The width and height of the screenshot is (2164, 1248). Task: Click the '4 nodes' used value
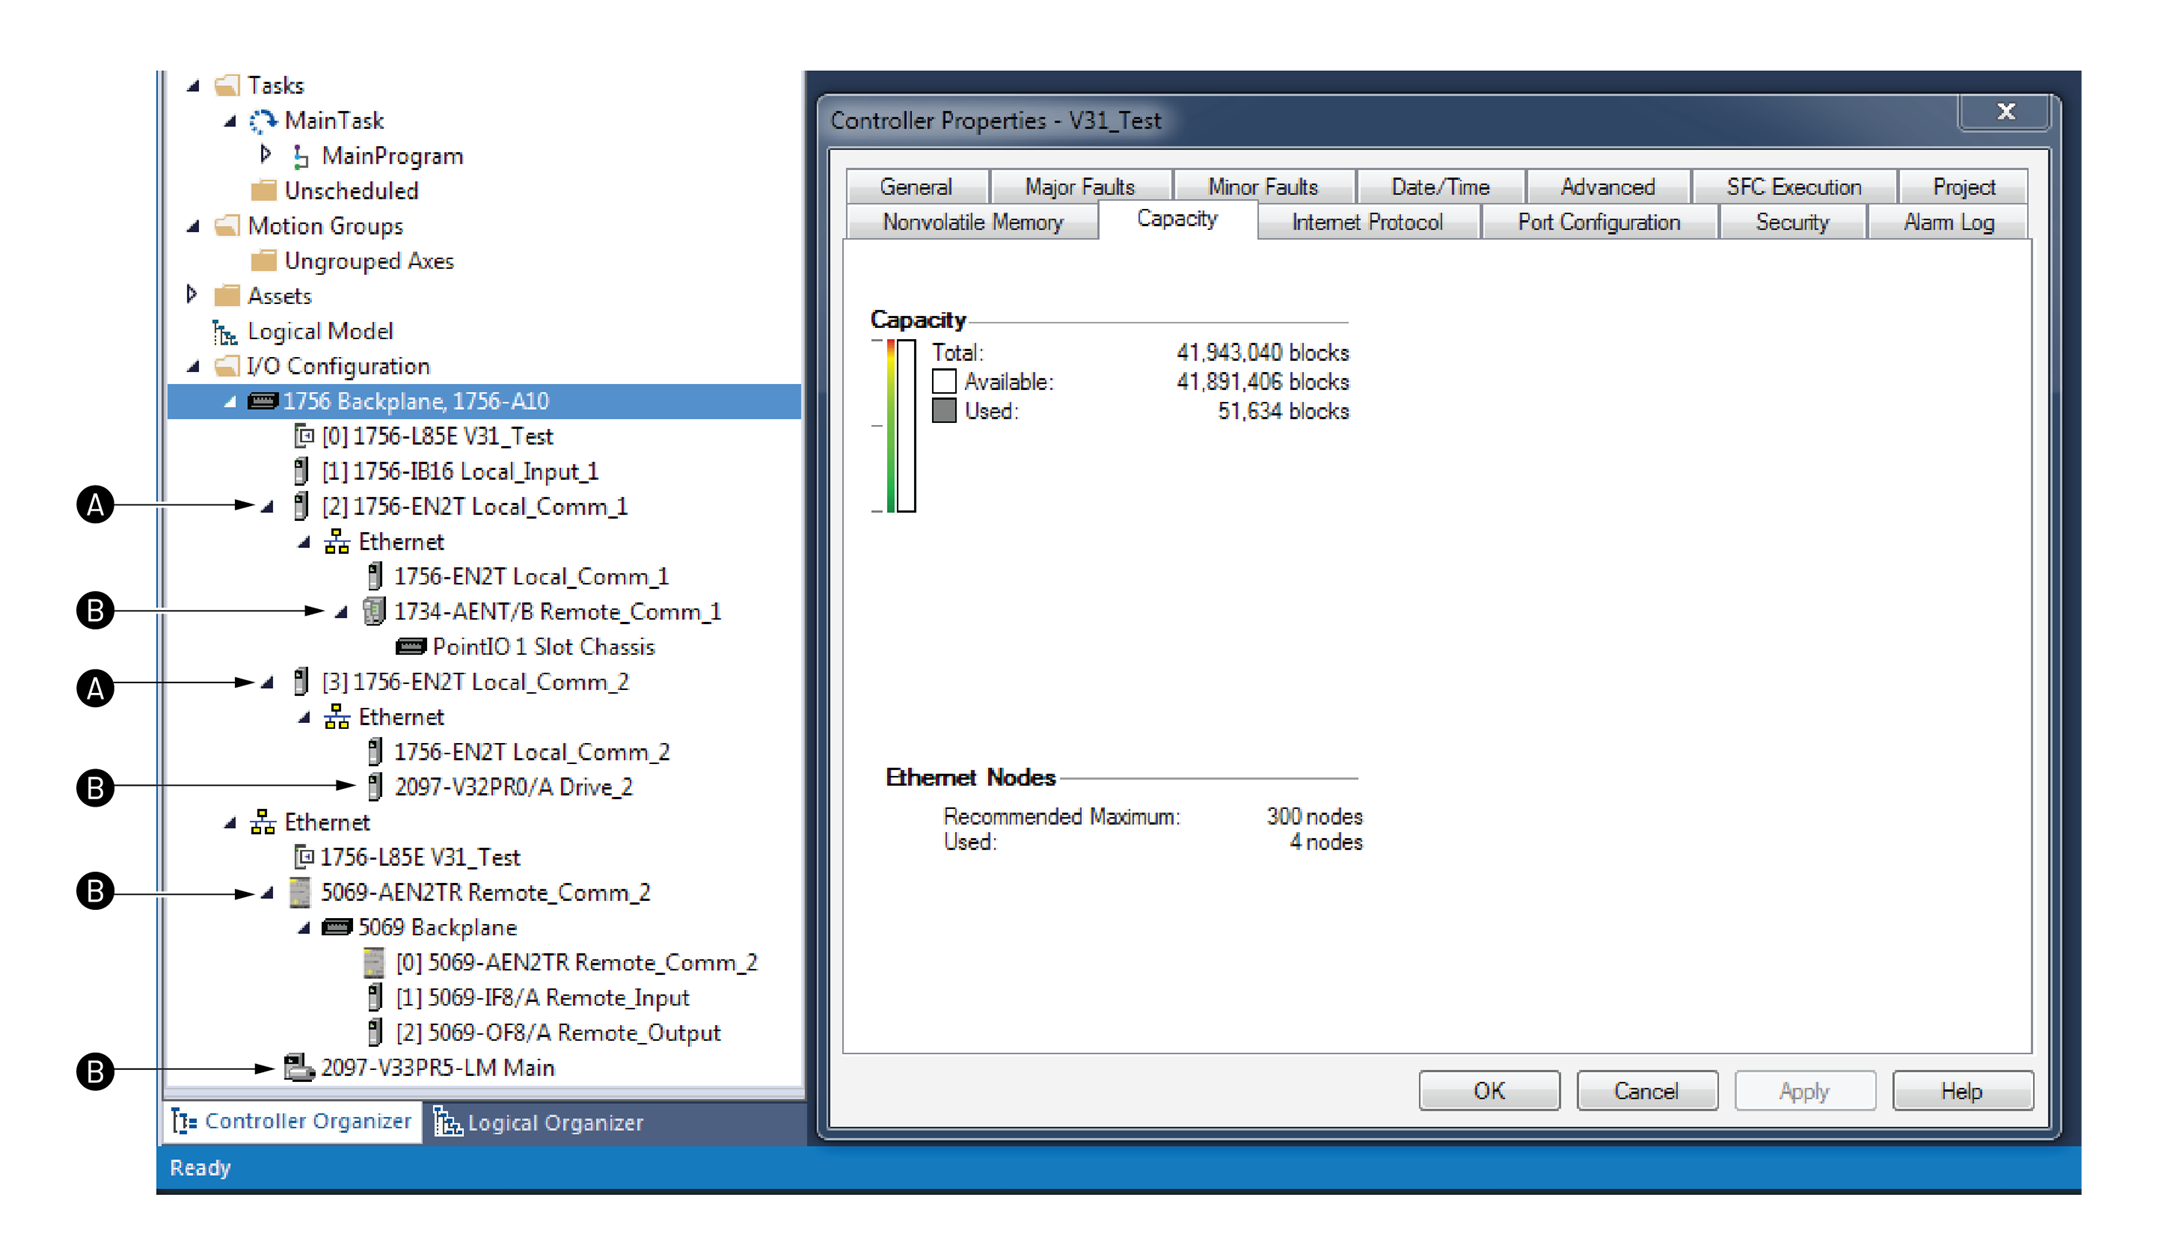click(1325, 842)
